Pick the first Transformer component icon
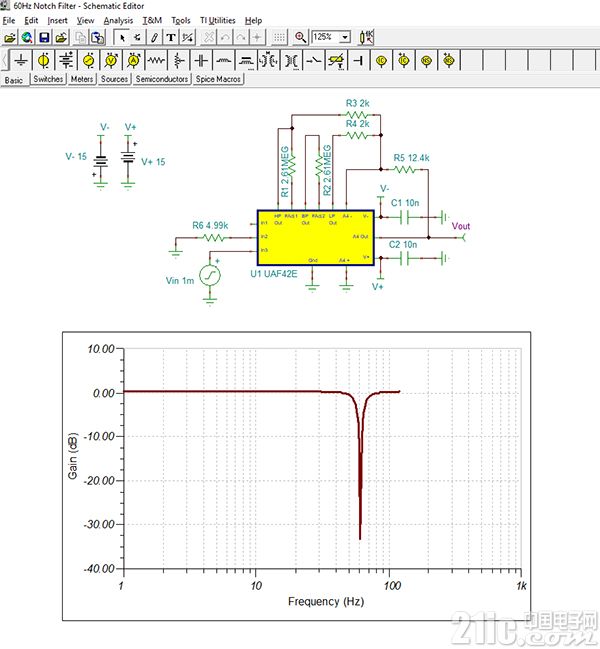This screenshot has height=649, width=600. click(x=269, y=60)
